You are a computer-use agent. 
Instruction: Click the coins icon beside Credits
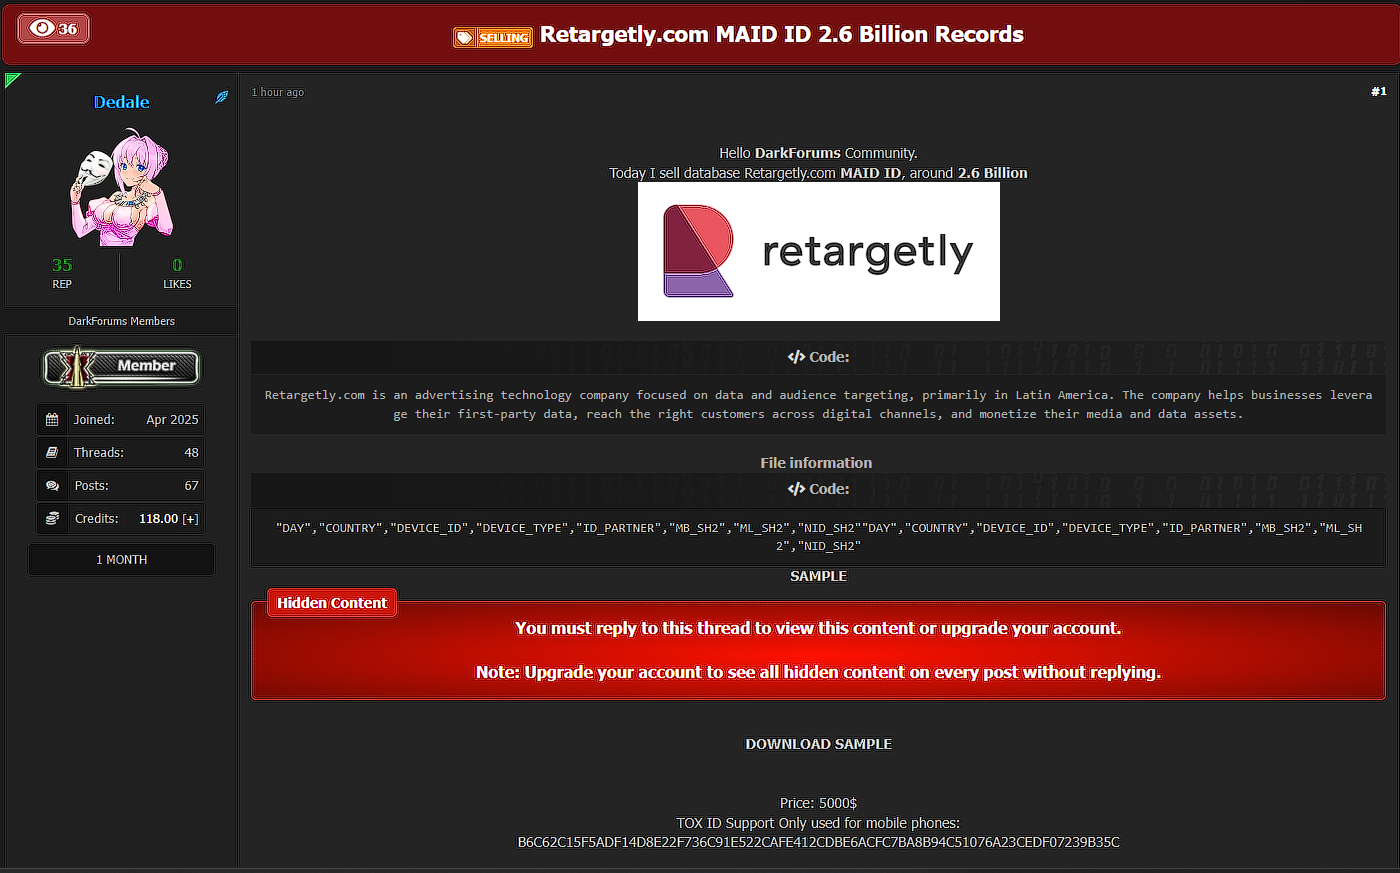tap(52, 518)
